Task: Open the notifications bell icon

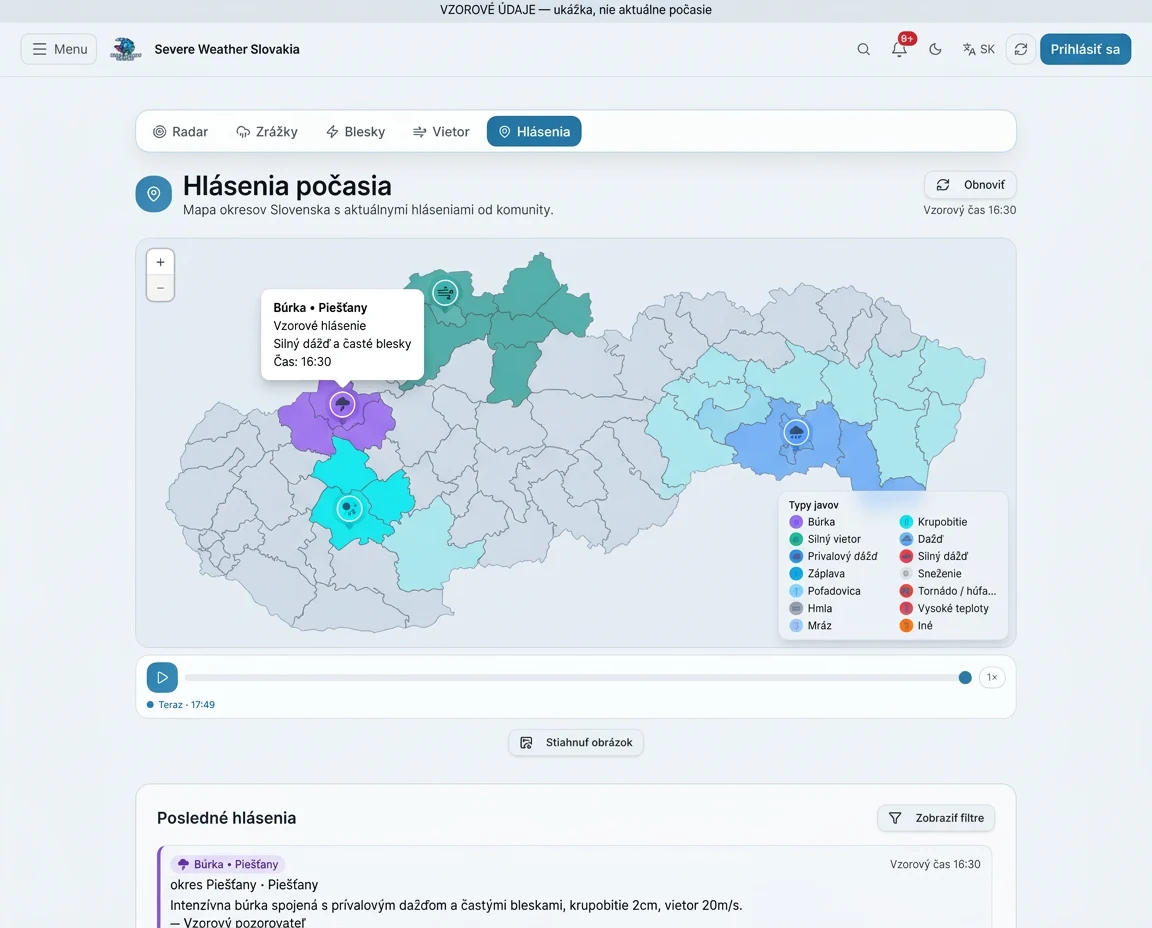Action: (x=899, y=49)
